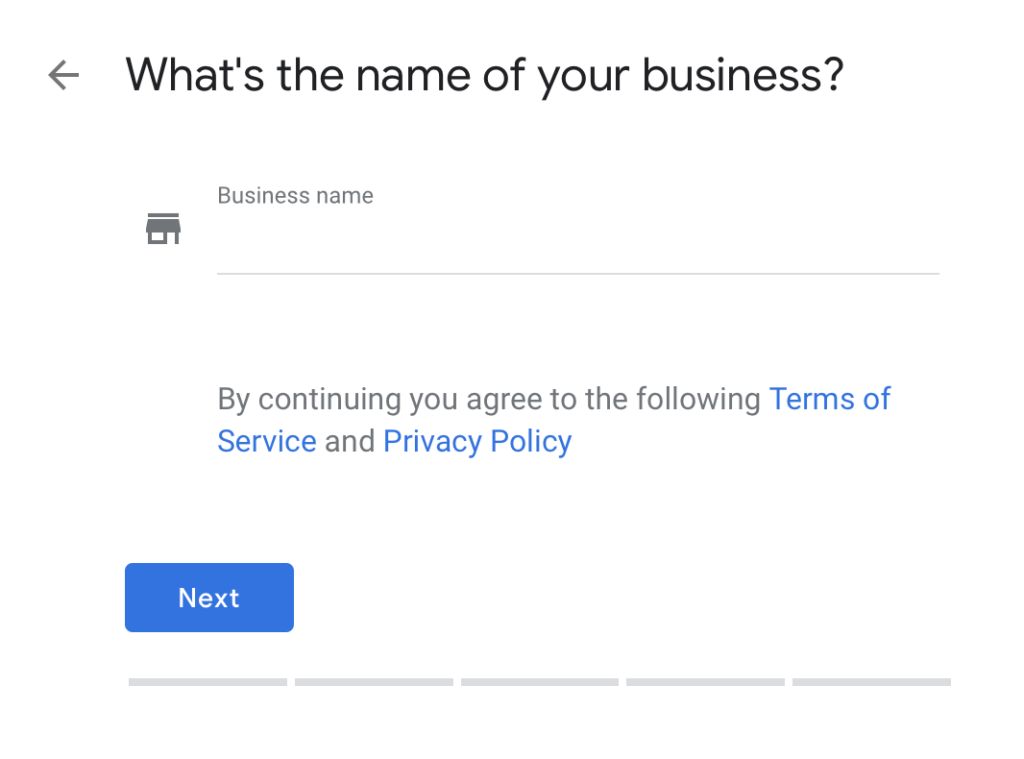Click the Business name placeholder label
The image size is (1024, 759).
click(x=295, y=195)
